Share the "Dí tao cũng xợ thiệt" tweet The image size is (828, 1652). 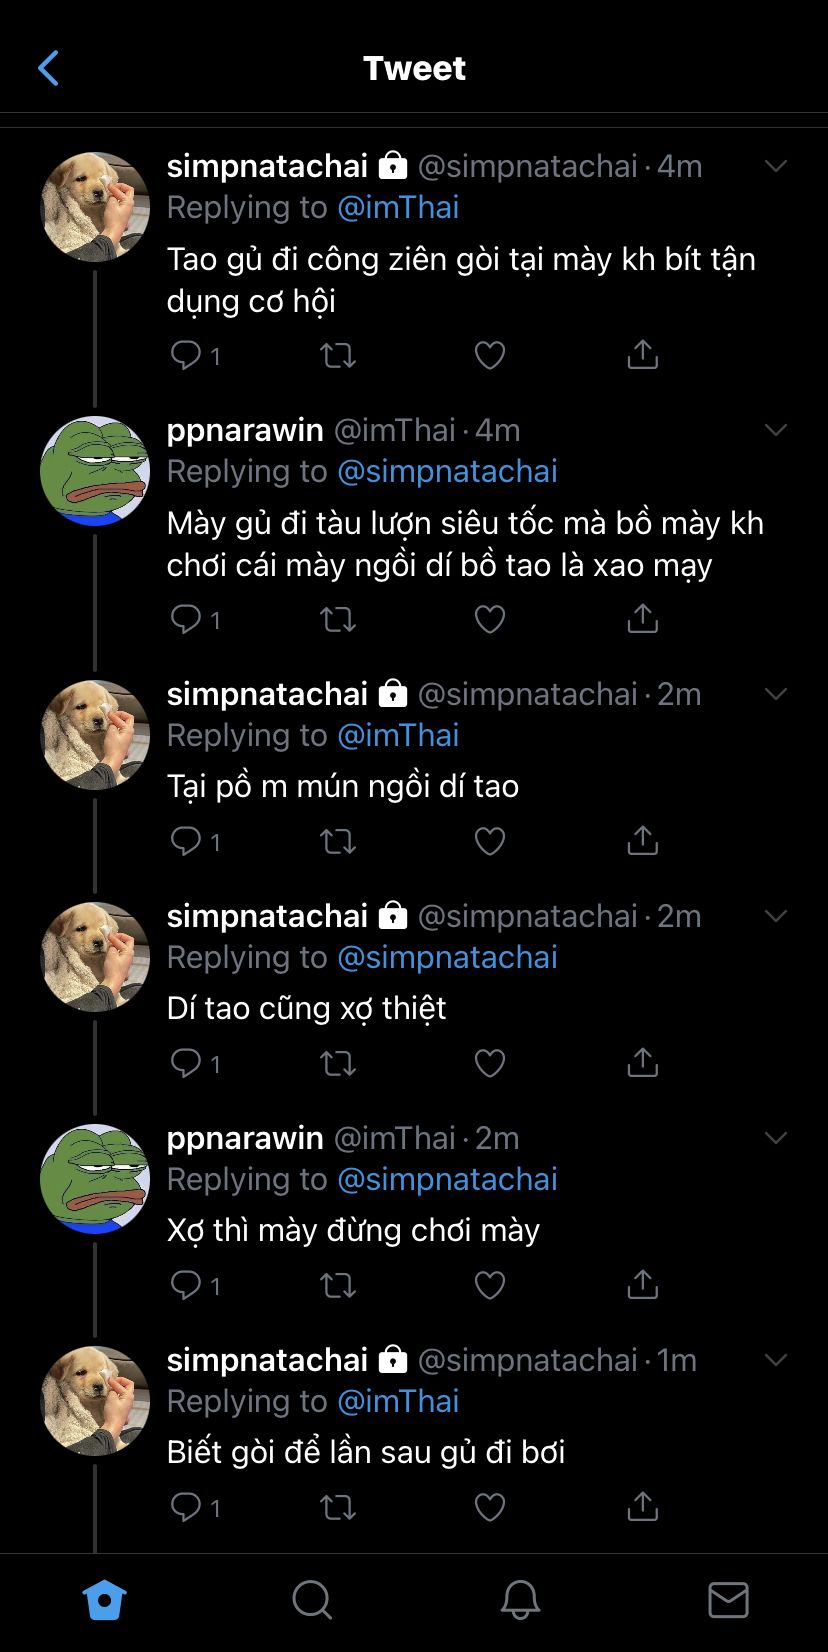coord(642,1063)
